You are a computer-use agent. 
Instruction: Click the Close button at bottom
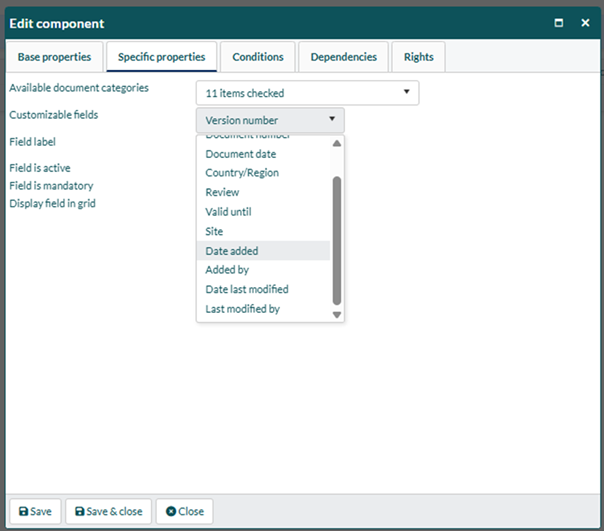(185, 511)
